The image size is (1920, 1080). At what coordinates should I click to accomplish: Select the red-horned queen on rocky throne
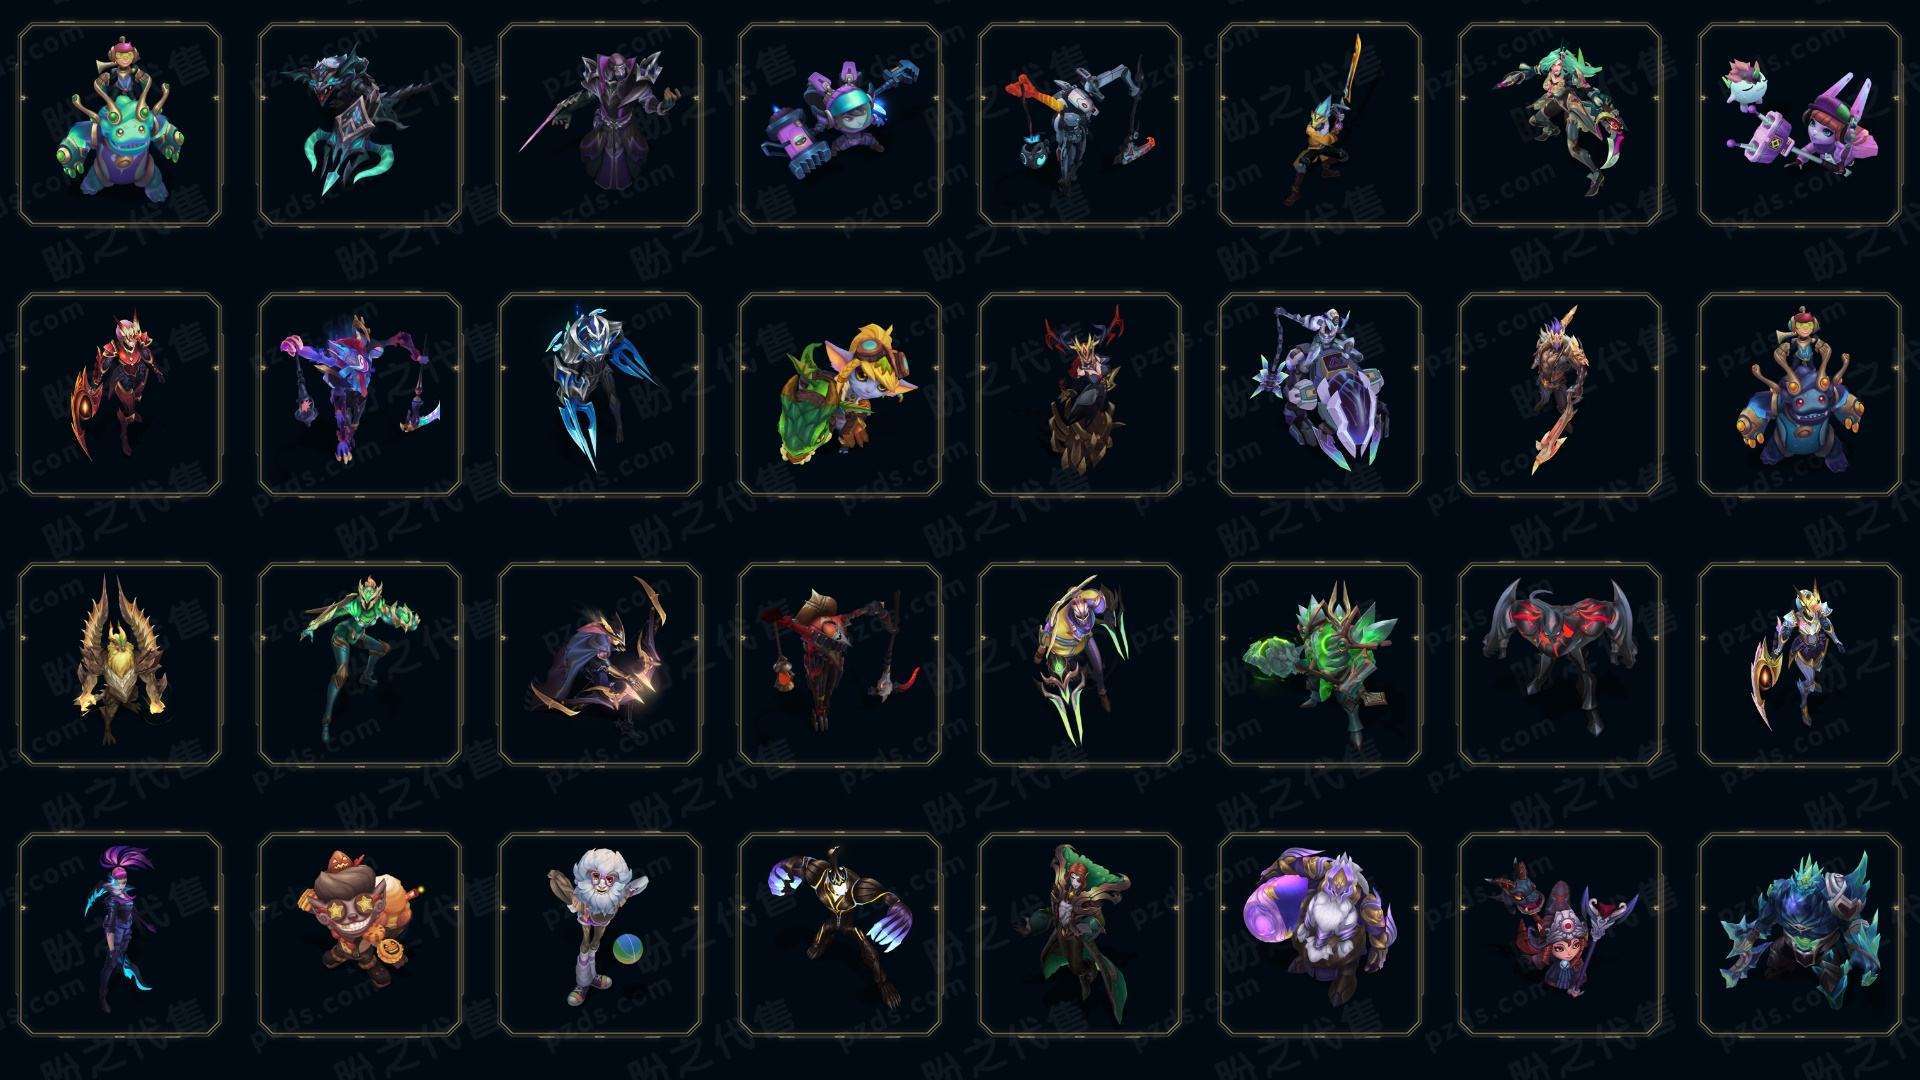[x=1080, y=394]
